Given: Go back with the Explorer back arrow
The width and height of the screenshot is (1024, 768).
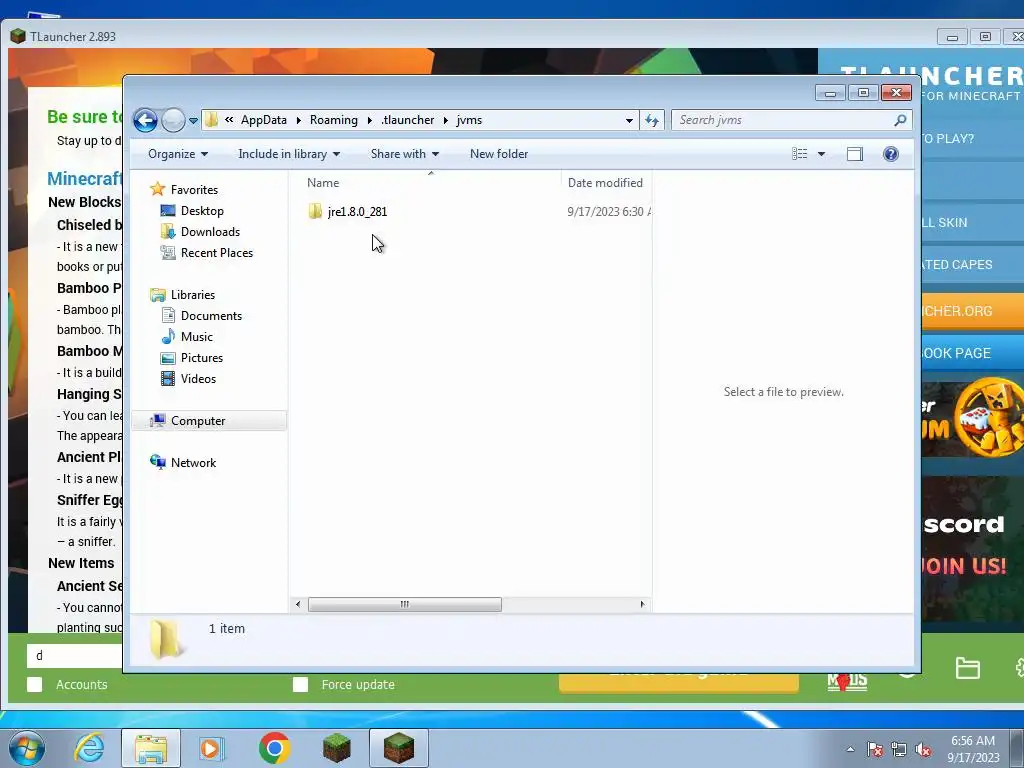Looking at the screenshot, I should click(x=145, y=120).
